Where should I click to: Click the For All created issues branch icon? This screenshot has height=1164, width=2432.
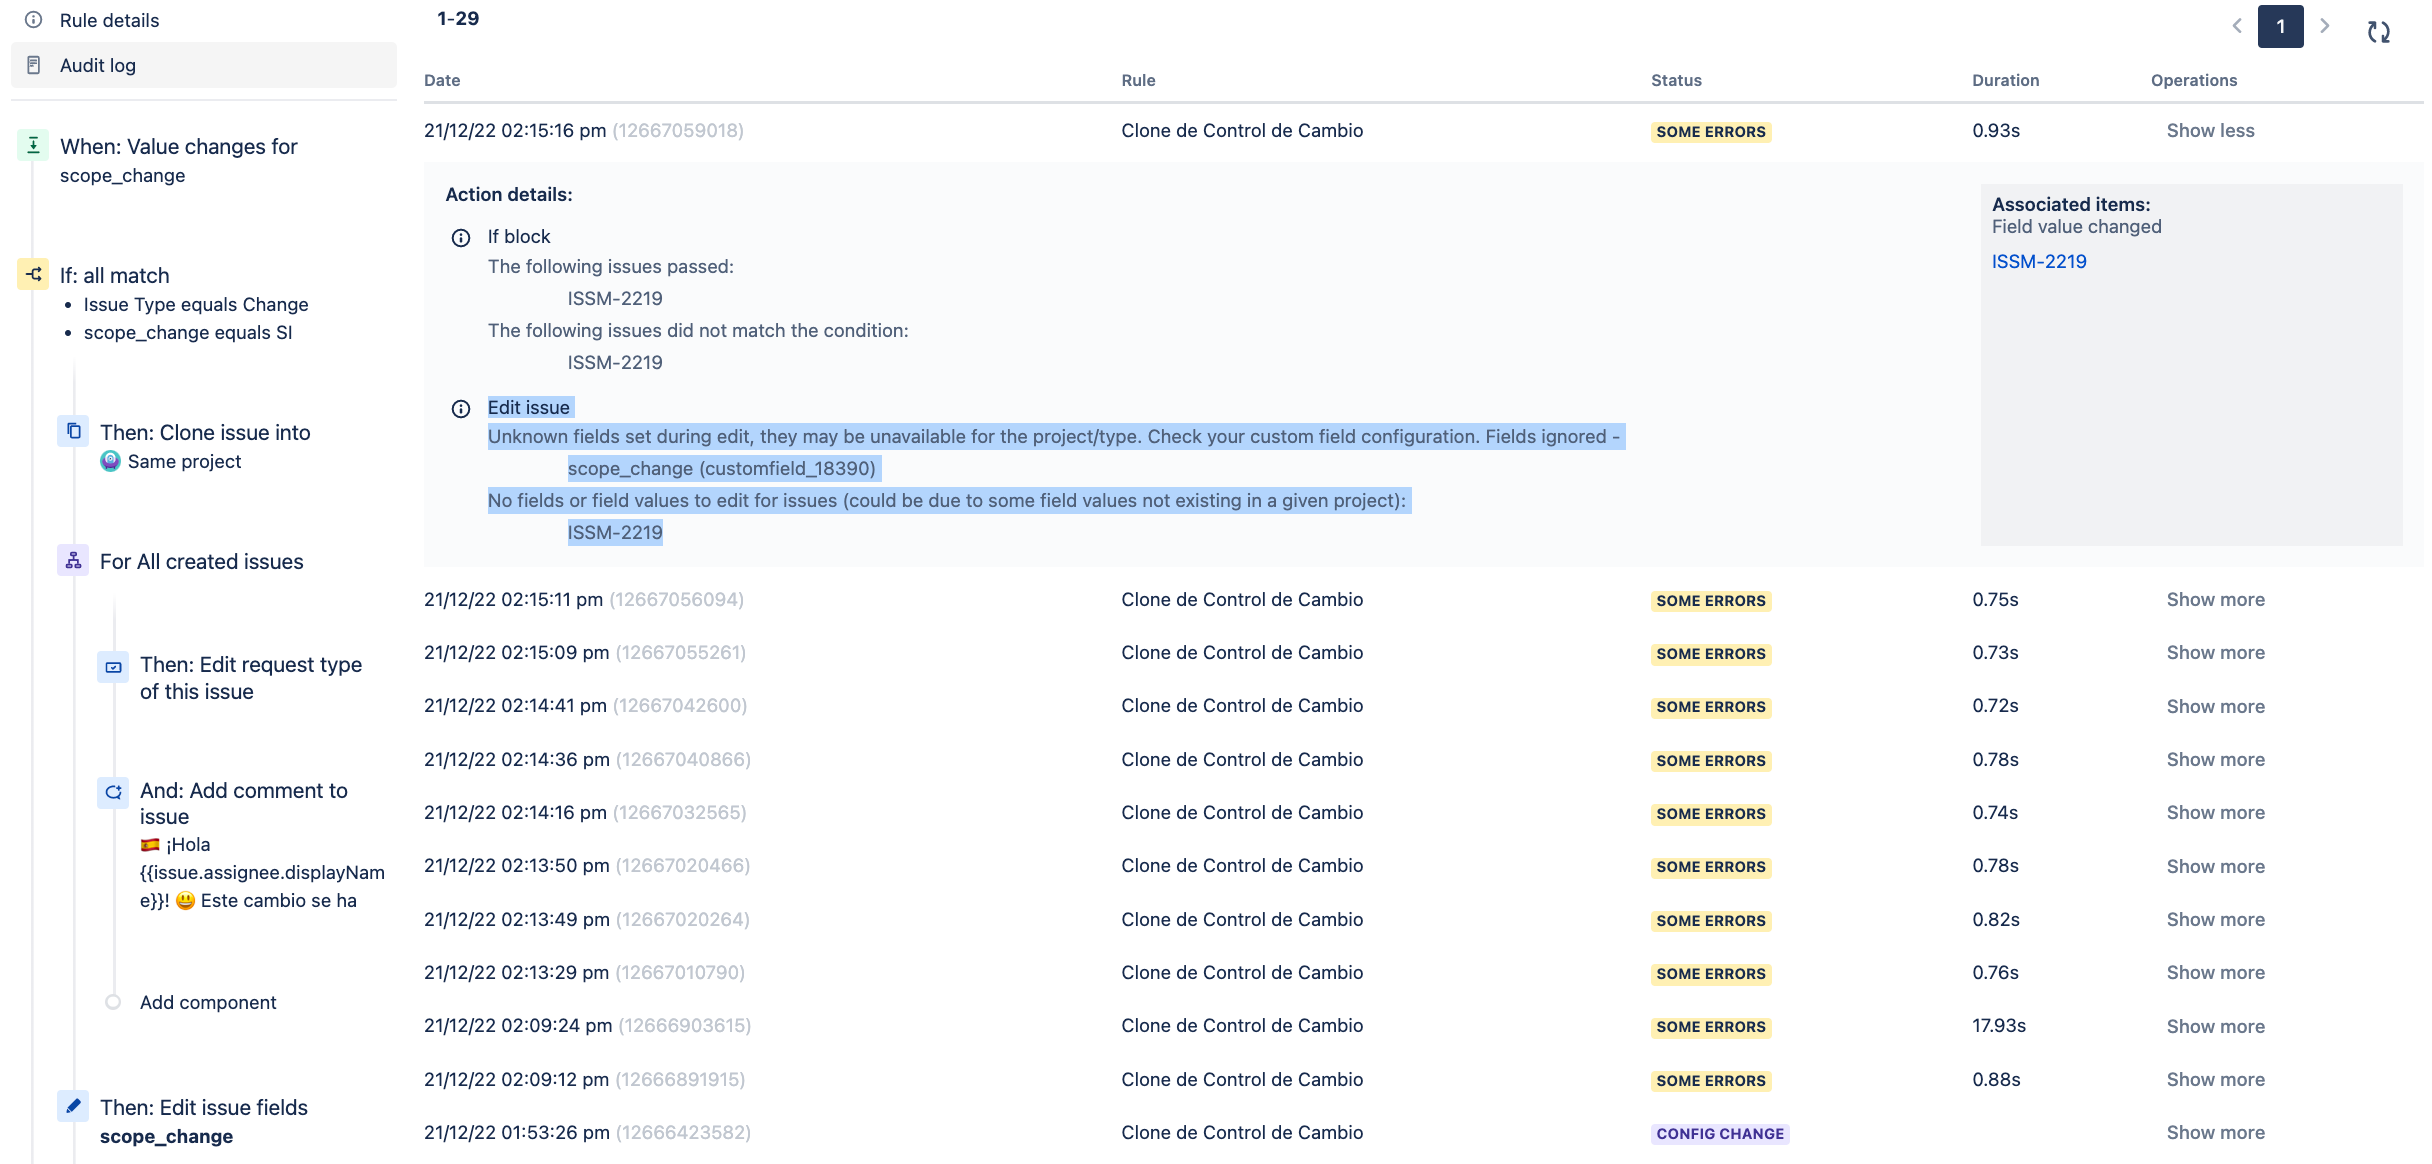tap(73, 560)
